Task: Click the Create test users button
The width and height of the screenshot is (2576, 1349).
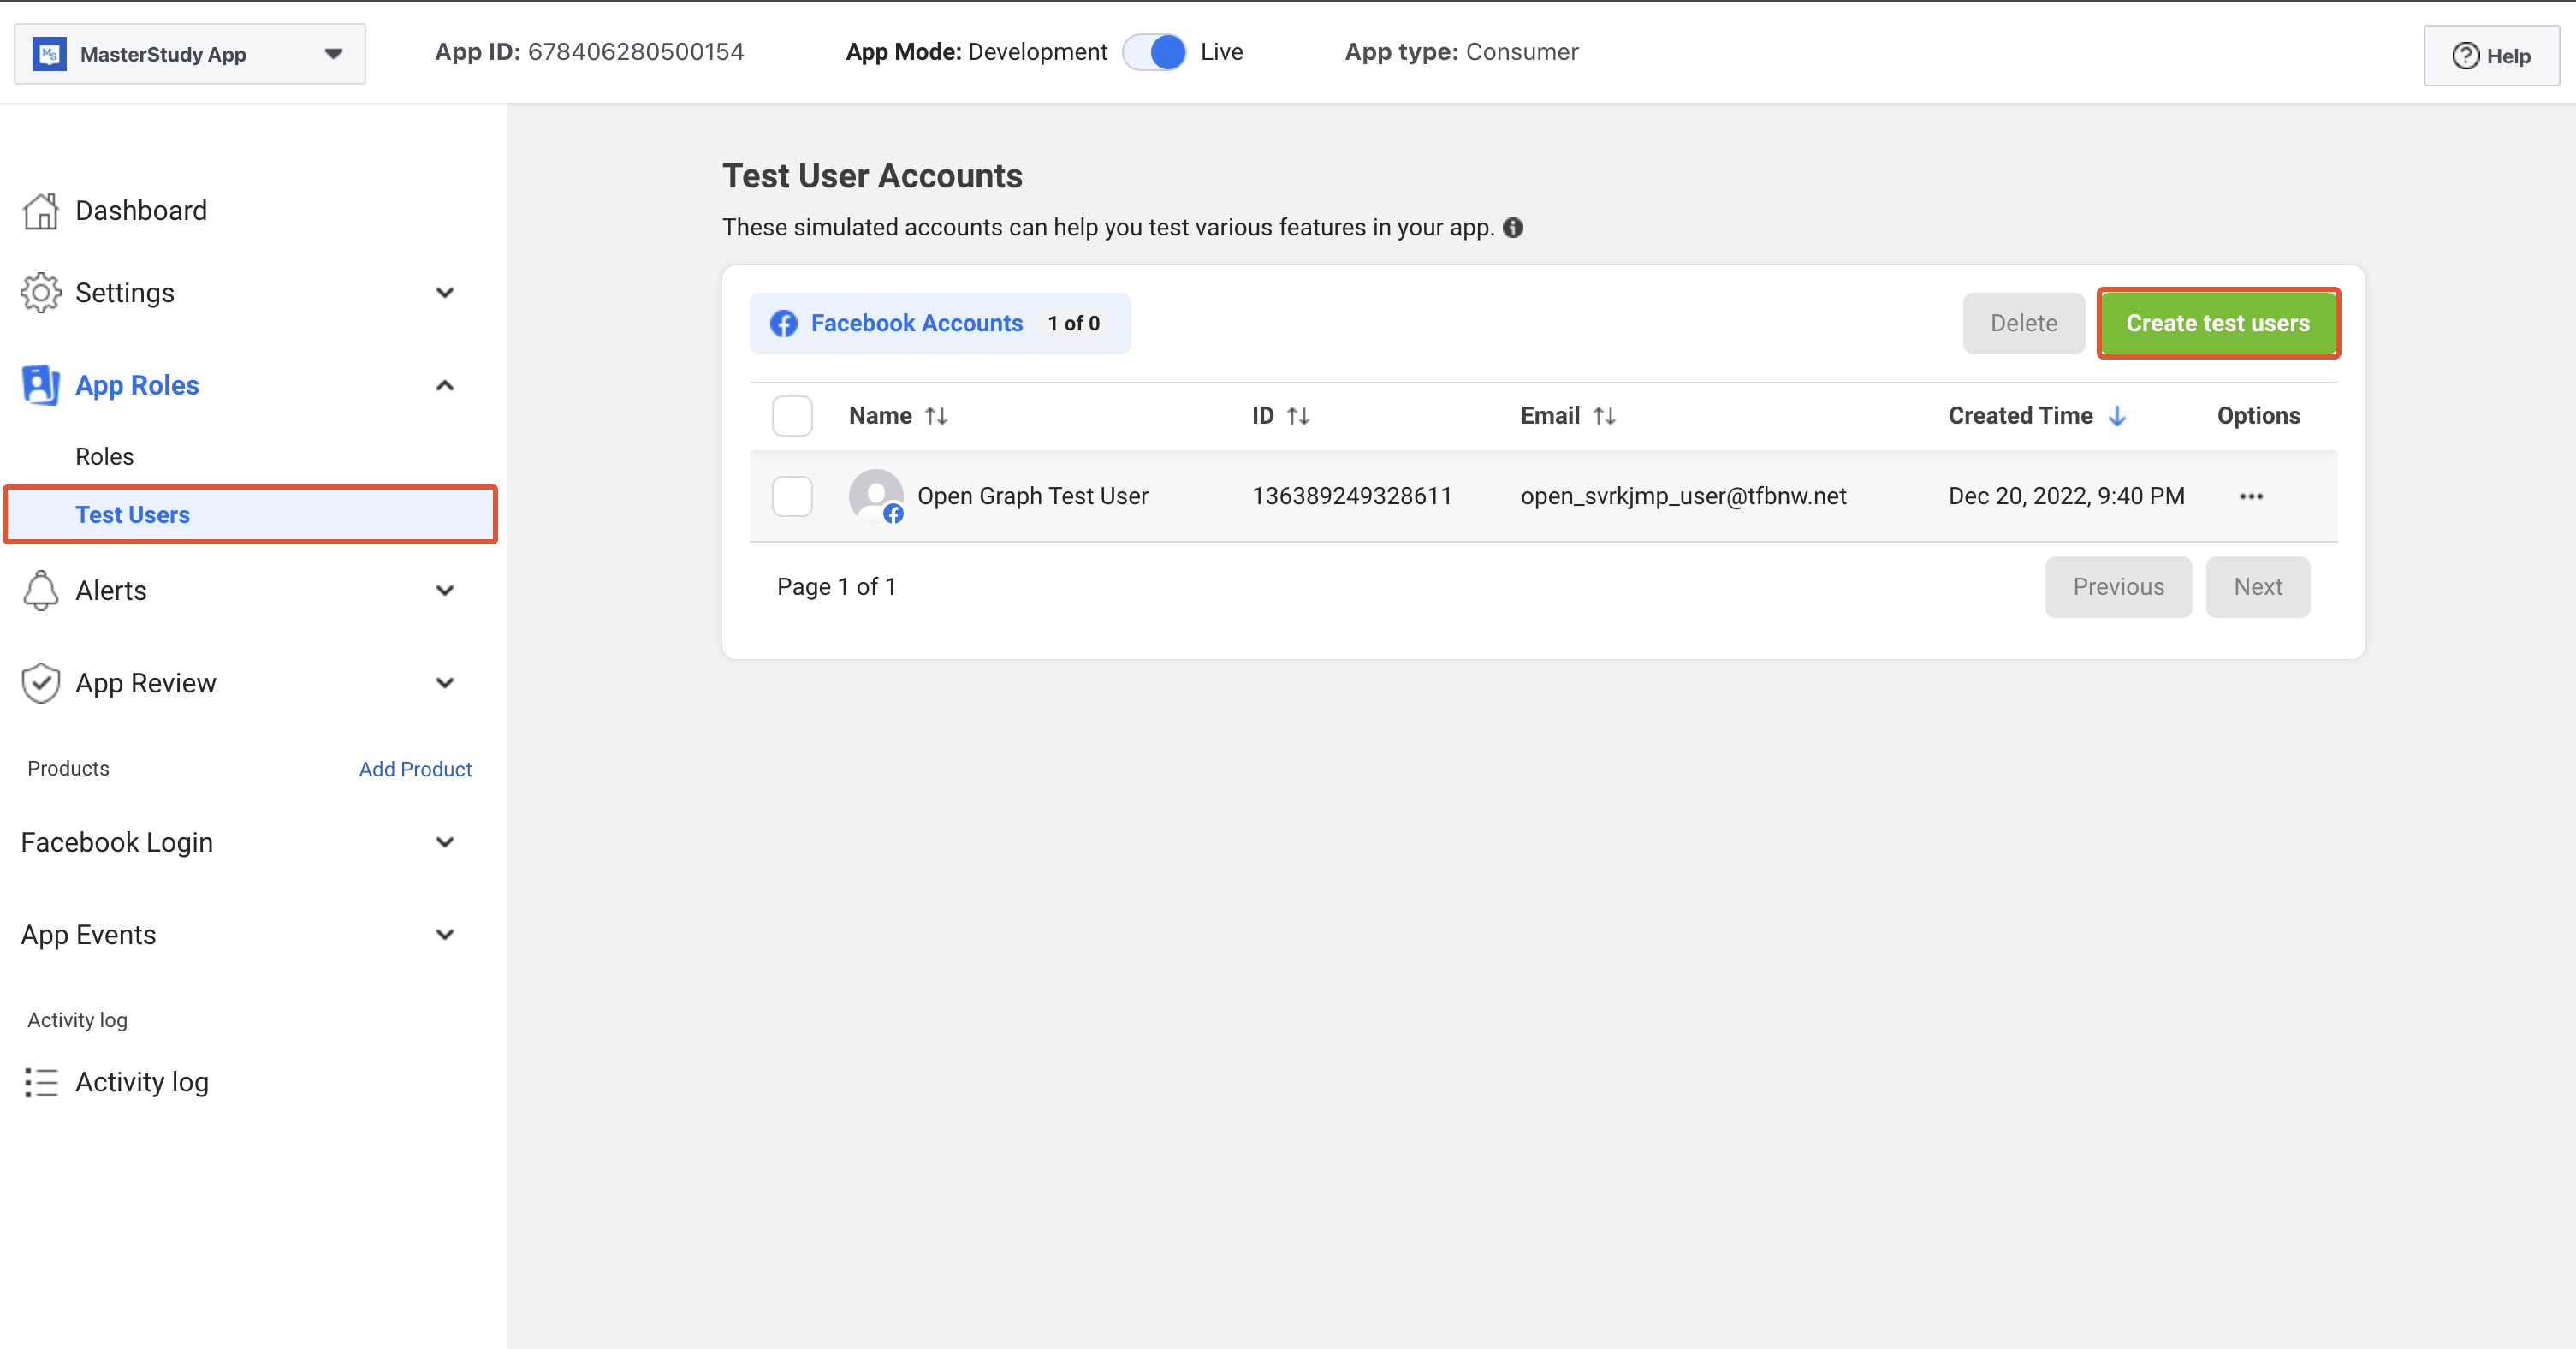Action: click(2217, 323)
